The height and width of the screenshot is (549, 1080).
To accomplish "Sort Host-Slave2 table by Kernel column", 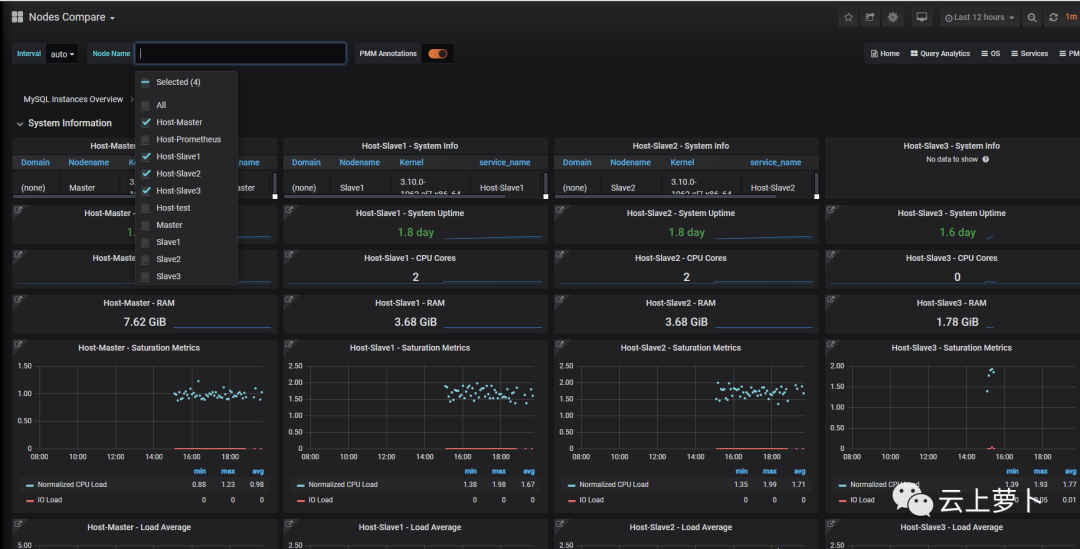I will [x=682, y=163].
